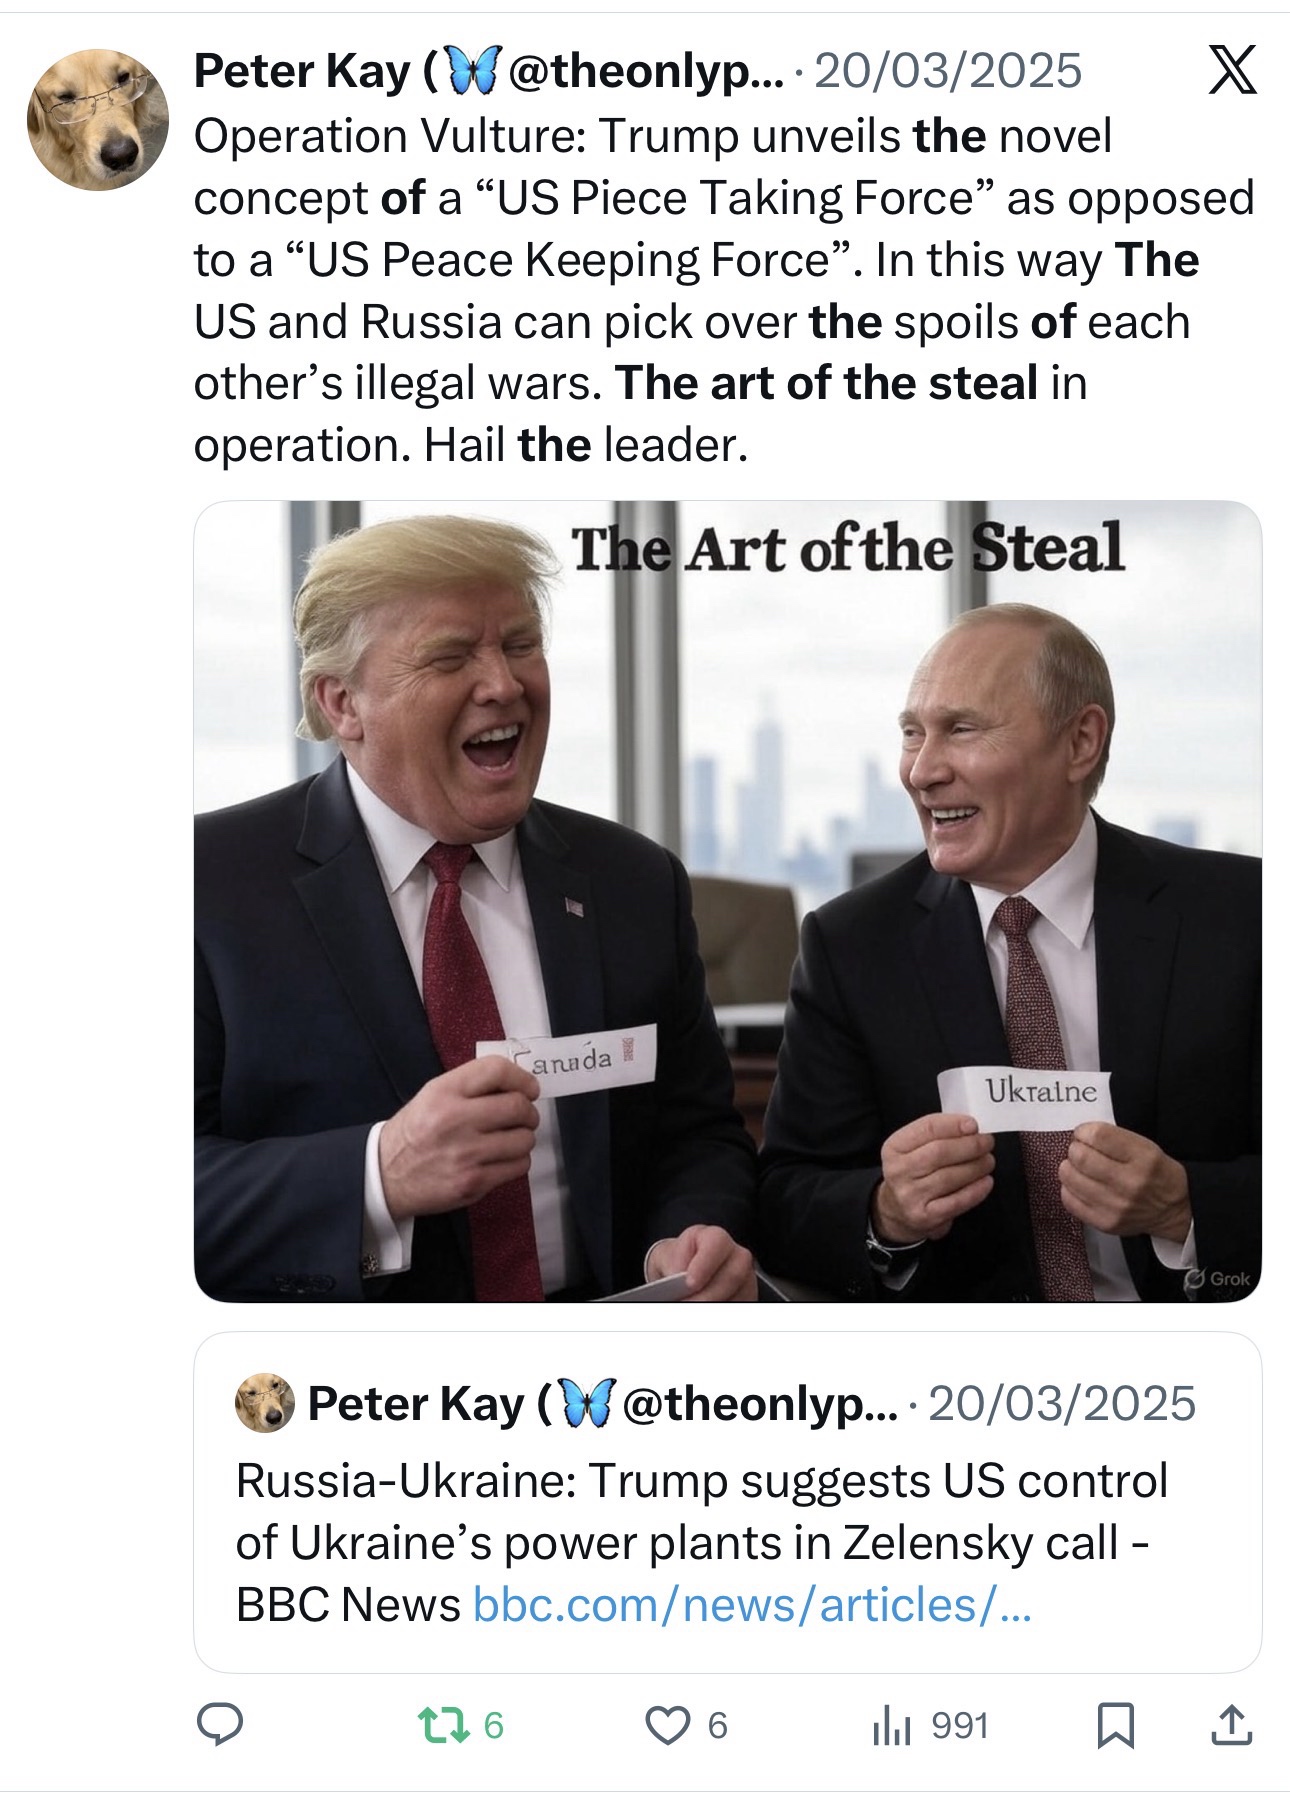This screenshot has width=1290, height=1795.
Task: Click the Peter Kay author name at top
Action: coord(302,71)
